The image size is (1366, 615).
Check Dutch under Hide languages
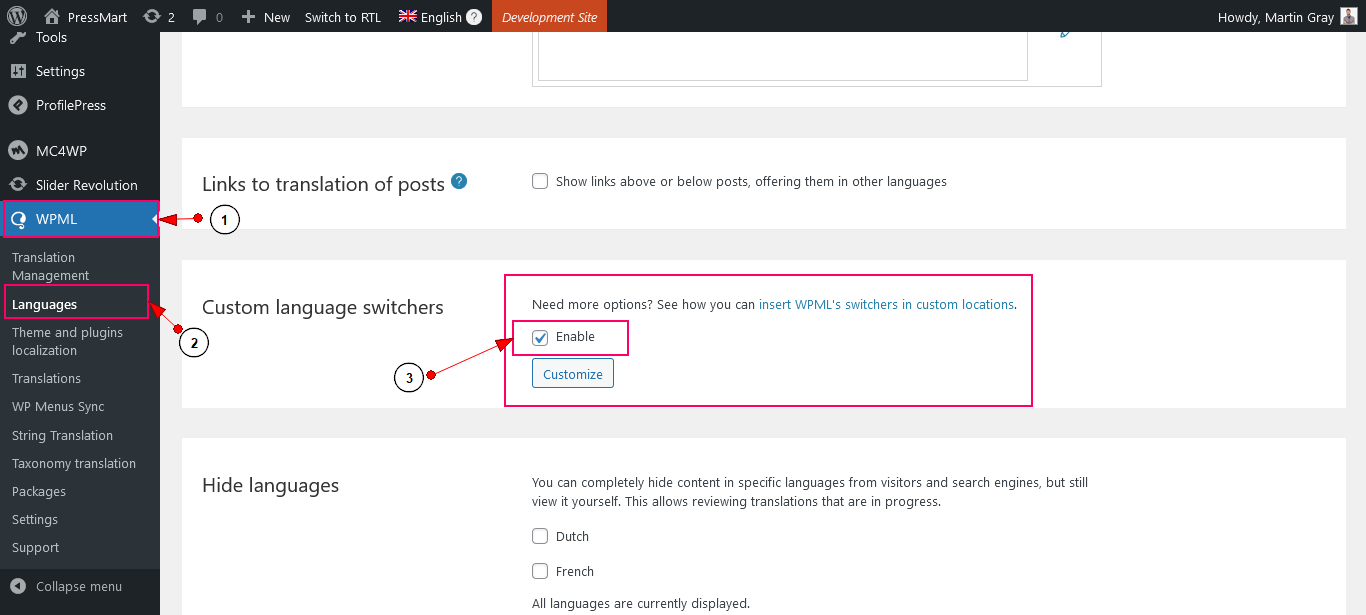540,536
